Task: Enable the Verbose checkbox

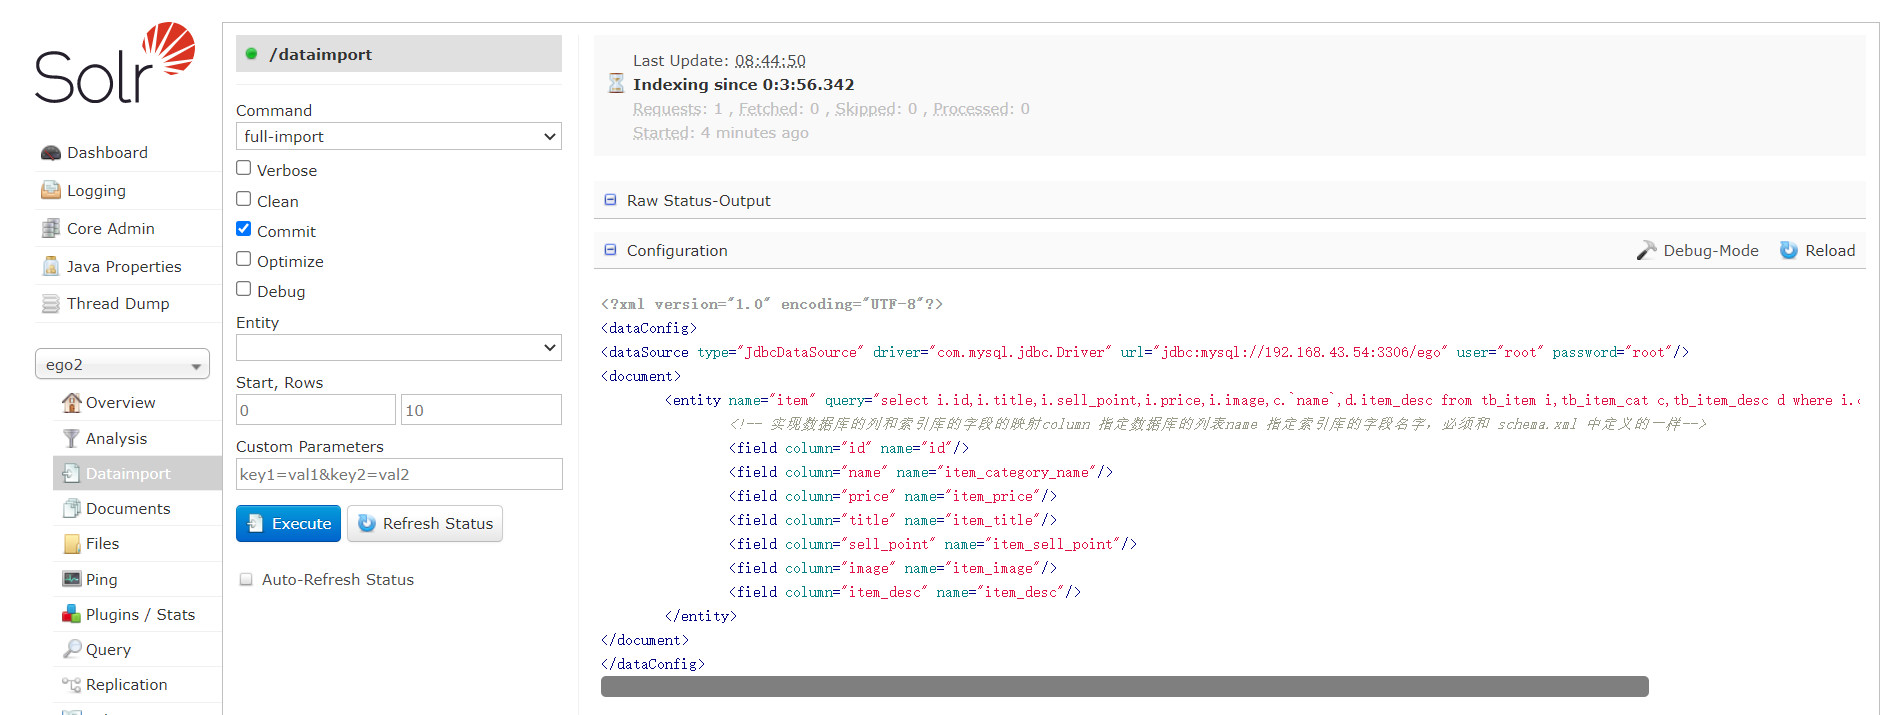Action: pyautogui.click(x=244, y=168)
